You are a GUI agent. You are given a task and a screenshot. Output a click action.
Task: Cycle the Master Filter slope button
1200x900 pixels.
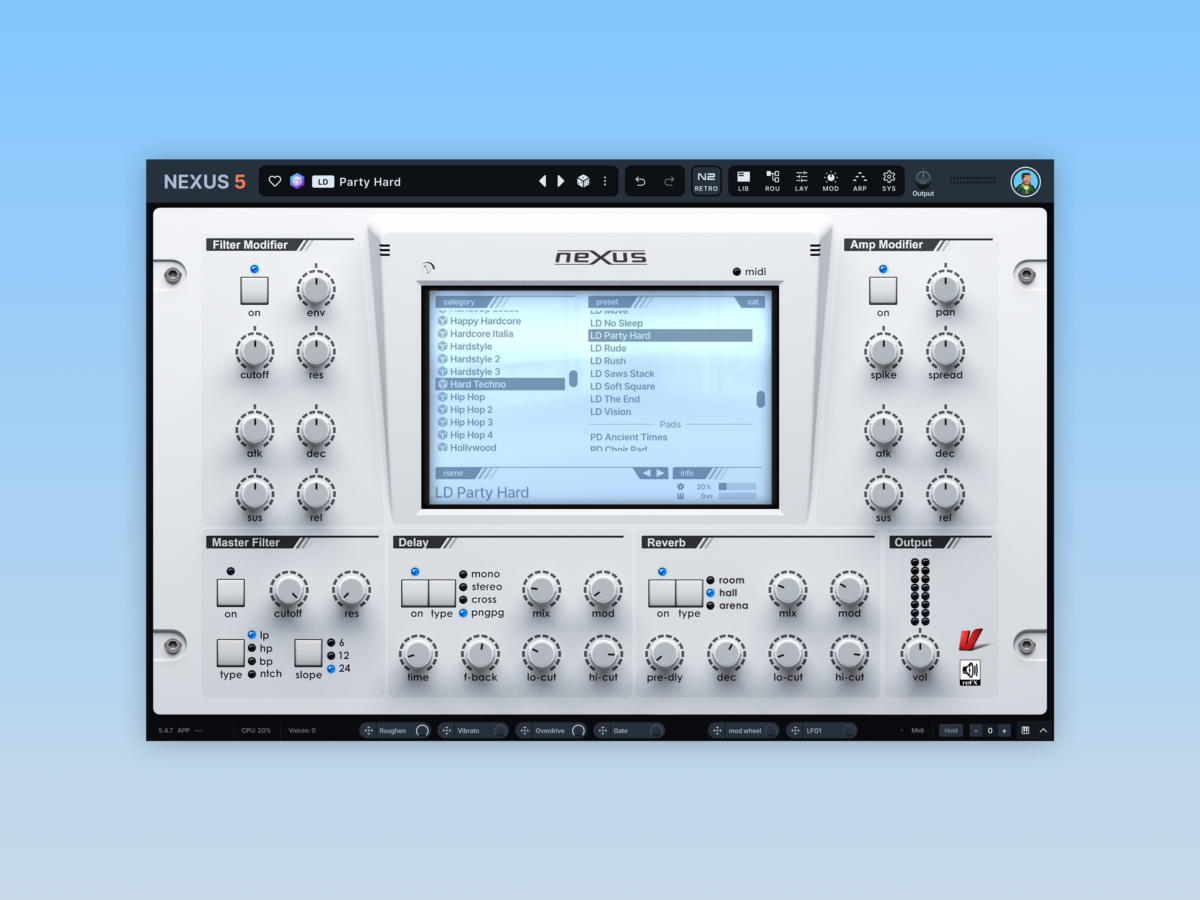308,653
